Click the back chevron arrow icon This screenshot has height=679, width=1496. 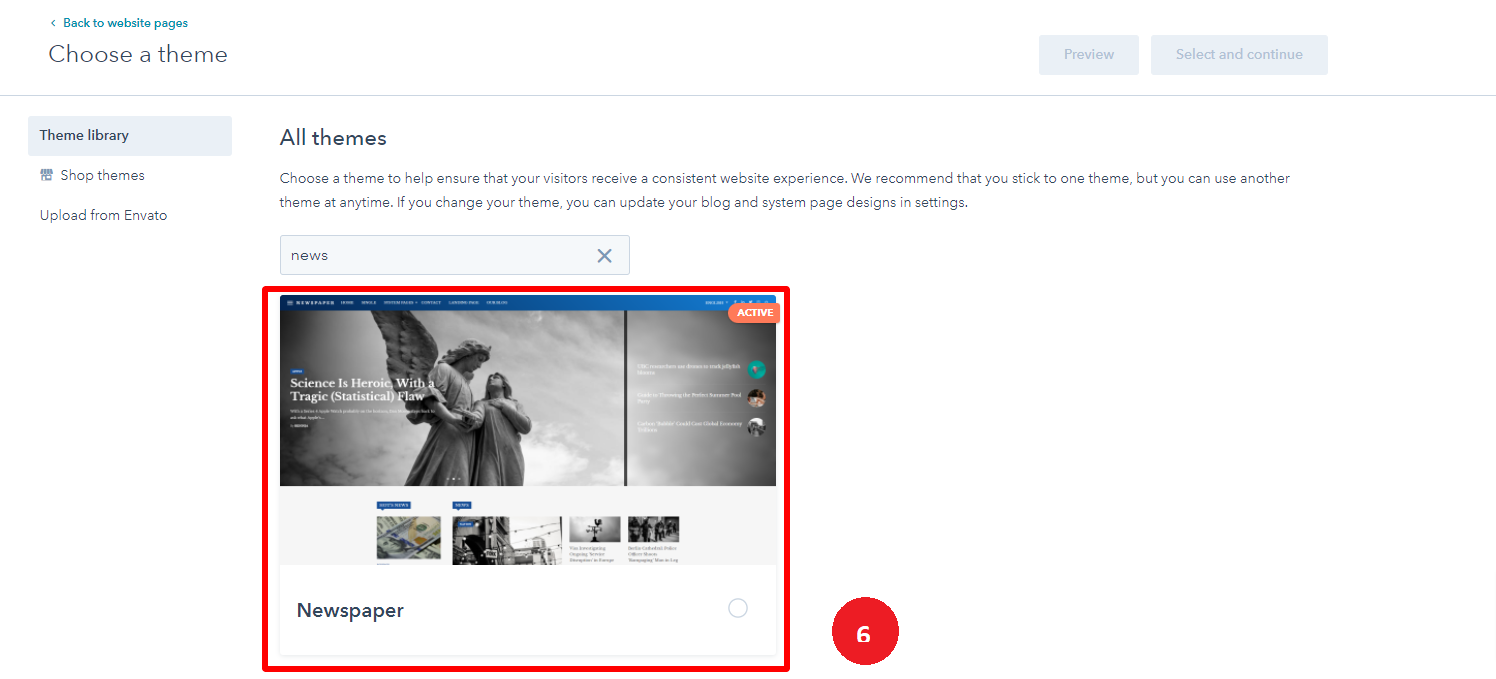pos(53,23)
